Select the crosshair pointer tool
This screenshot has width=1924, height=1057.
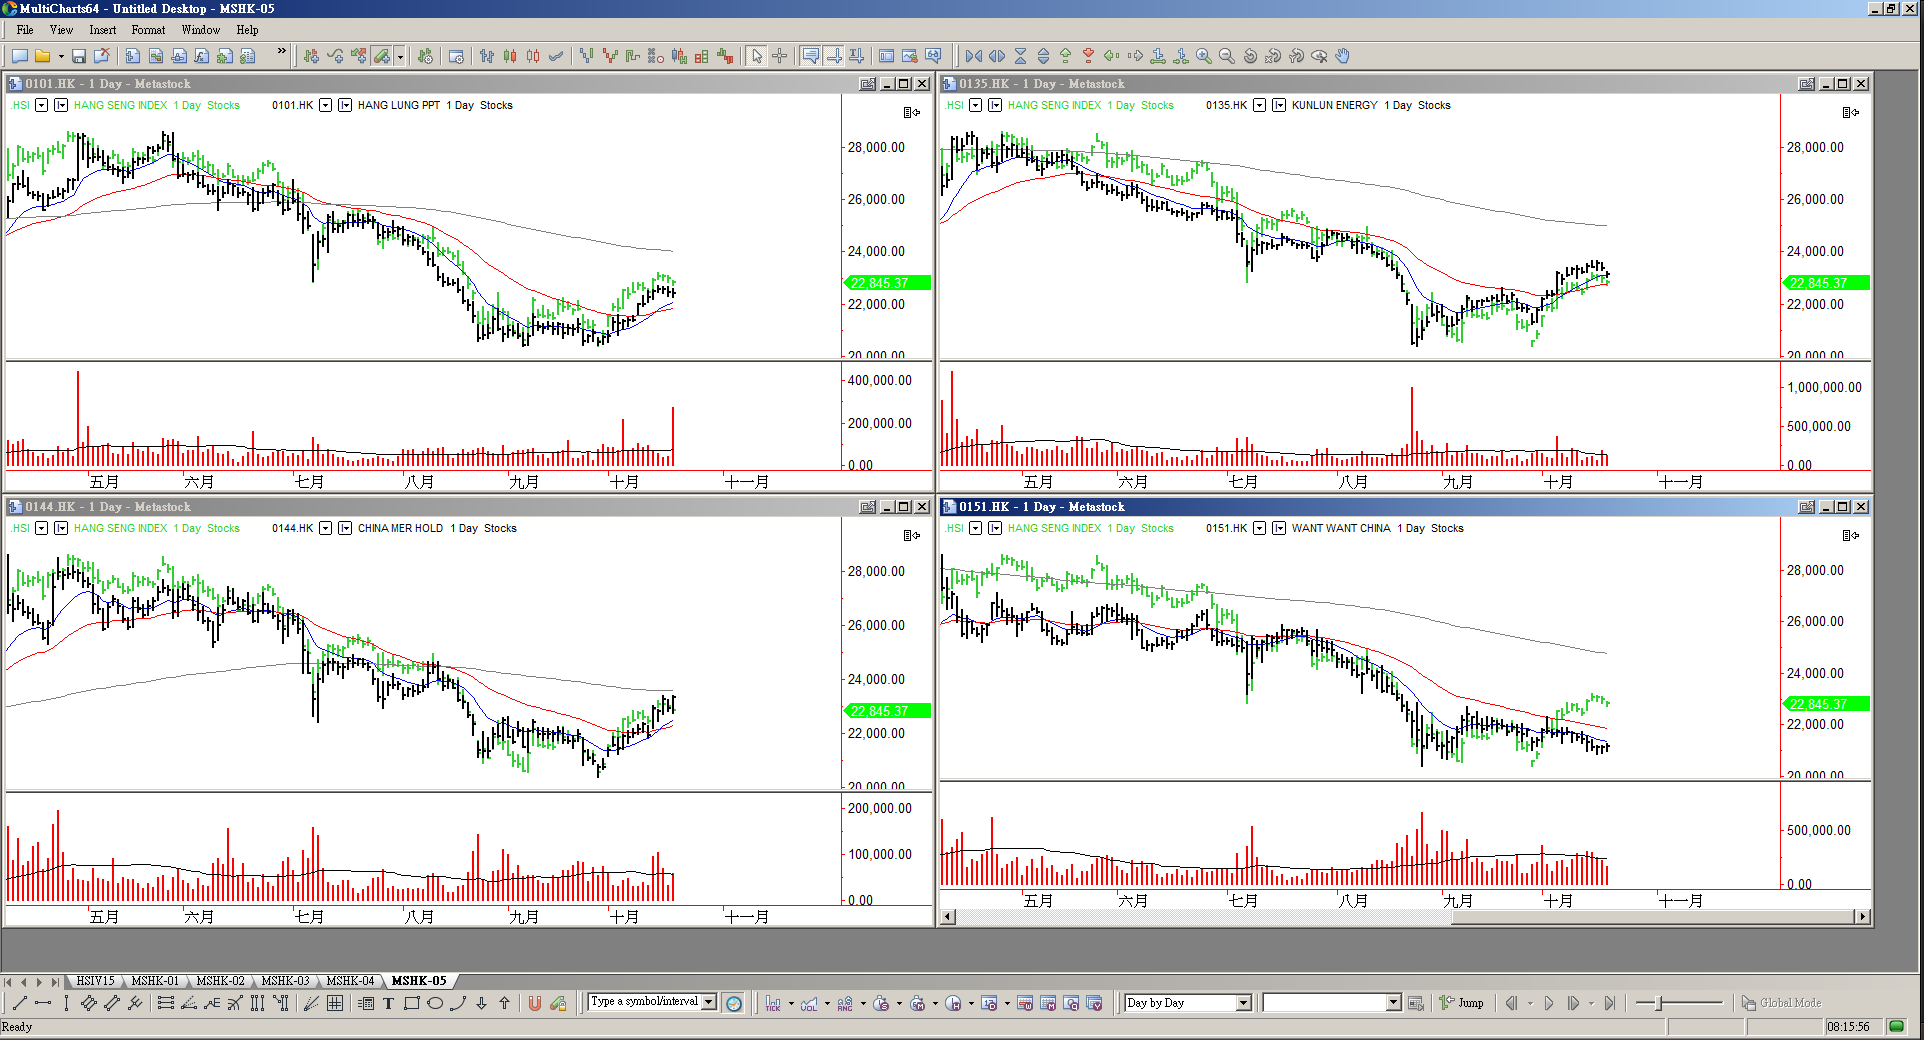coord(780,56)
